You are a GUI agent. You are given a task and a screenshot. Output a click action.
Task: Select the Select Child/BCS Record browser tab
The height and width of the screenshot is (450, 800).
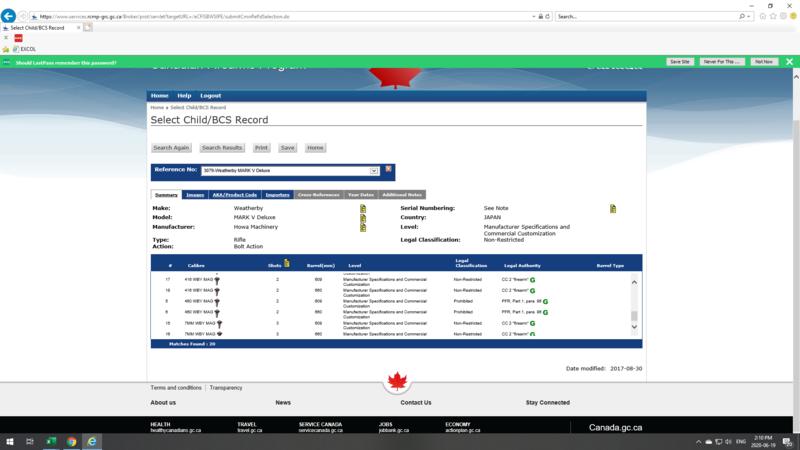pos(41,28)
